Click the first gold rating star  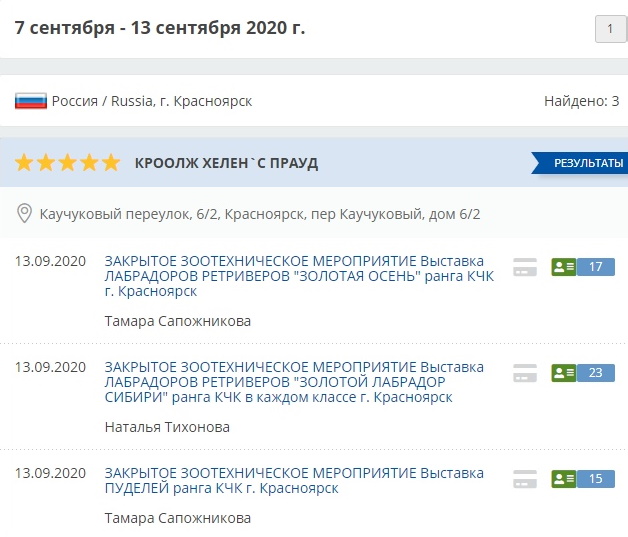pyautogui.click(x=24, y=163)
